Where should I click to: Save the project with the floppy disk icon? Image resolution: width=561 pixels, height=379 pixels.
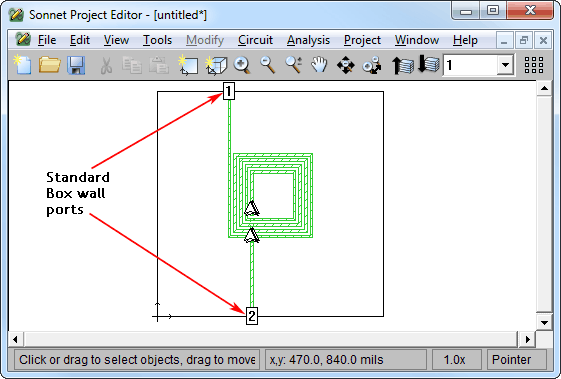[76, 65]
